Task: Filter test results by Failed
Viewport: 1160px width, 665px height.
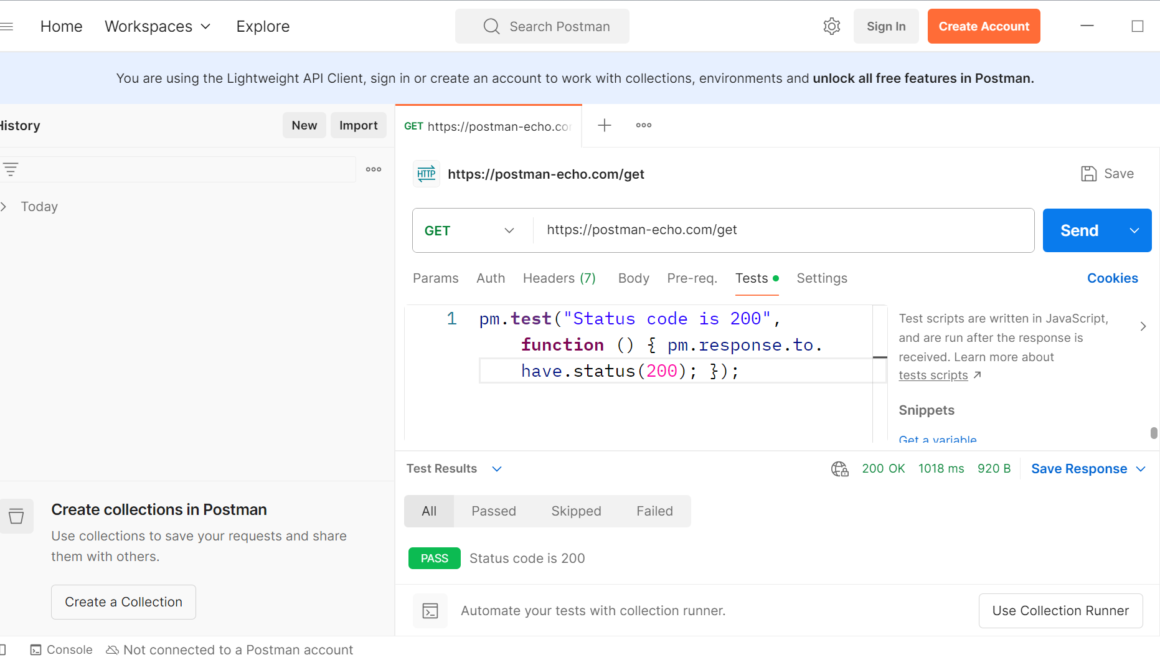Action: pyautogui.click(x=655, y=511)
